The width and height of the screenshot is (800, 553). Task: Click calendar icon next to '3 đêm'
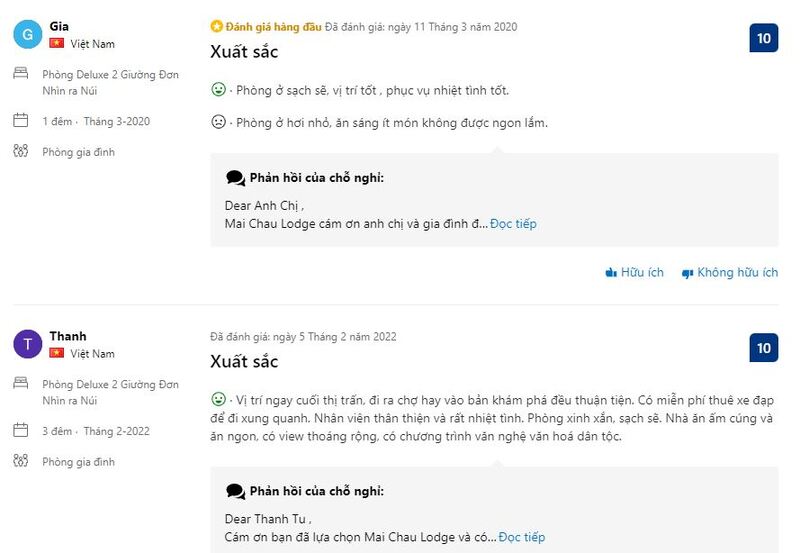pyautogui.click(x=21, y=431)
